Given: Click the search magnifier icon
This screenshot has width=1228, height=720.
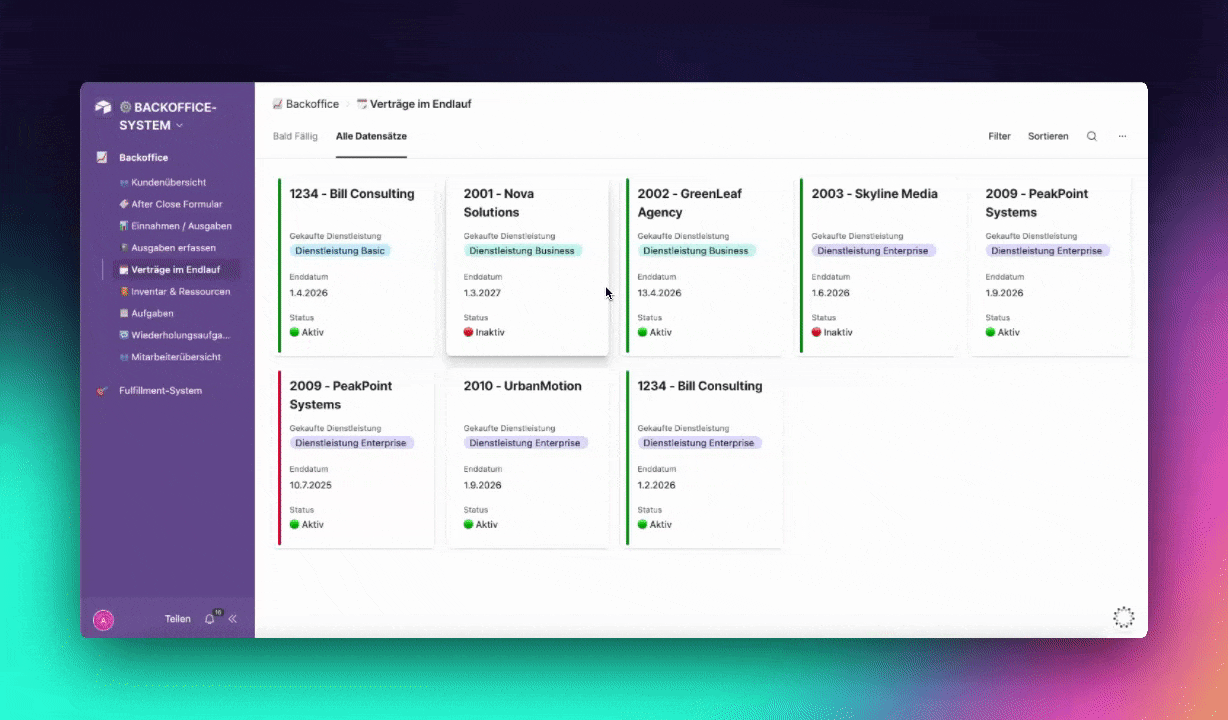Looking at the screenshot, I should coord(1092,136).
